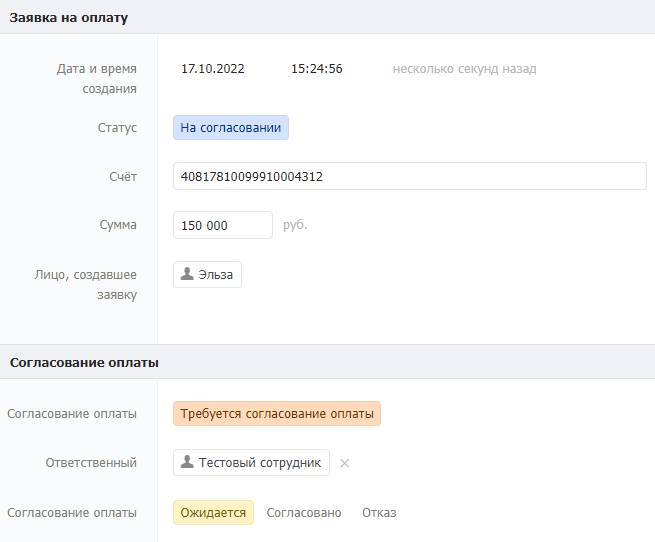655x542 pixels.
Task: Click the На согласовании status badge
Action: tap(231, 127)
